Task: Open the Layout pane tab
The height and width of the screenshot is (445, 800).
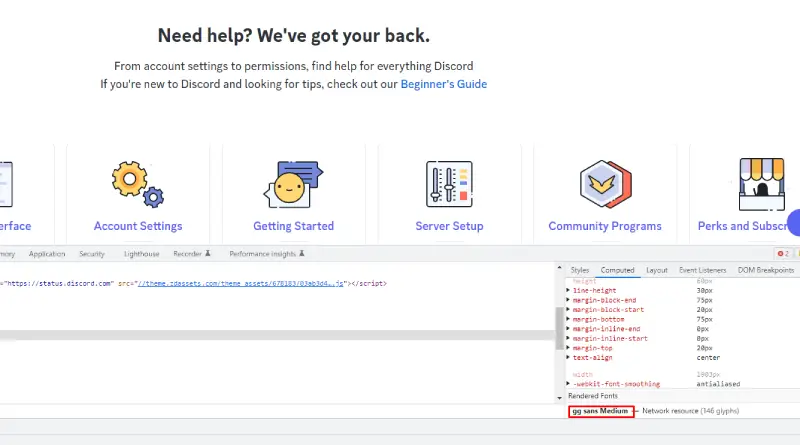Action: click(657, 270)
